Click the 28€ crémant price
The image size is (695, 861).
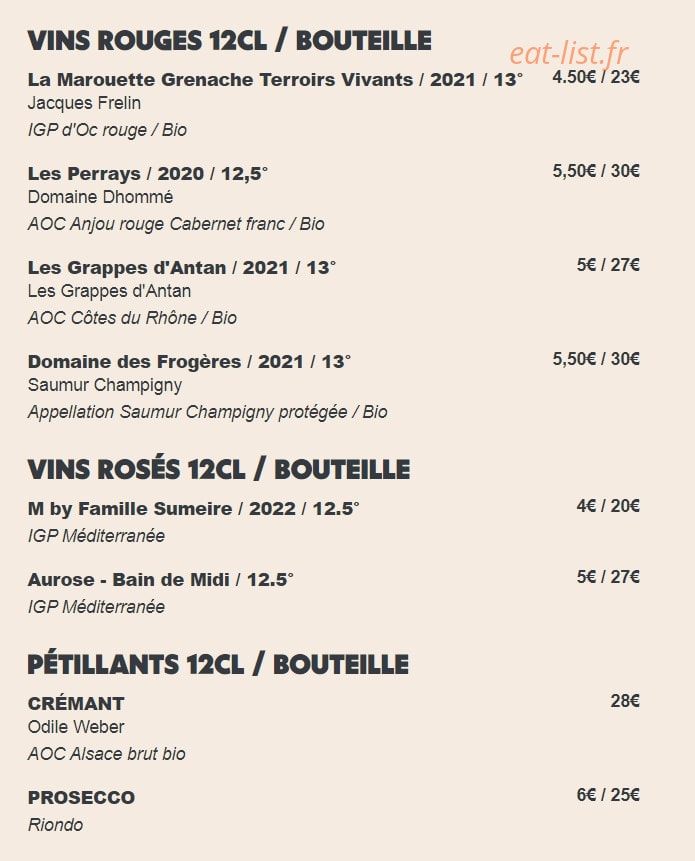click(625, 701)
